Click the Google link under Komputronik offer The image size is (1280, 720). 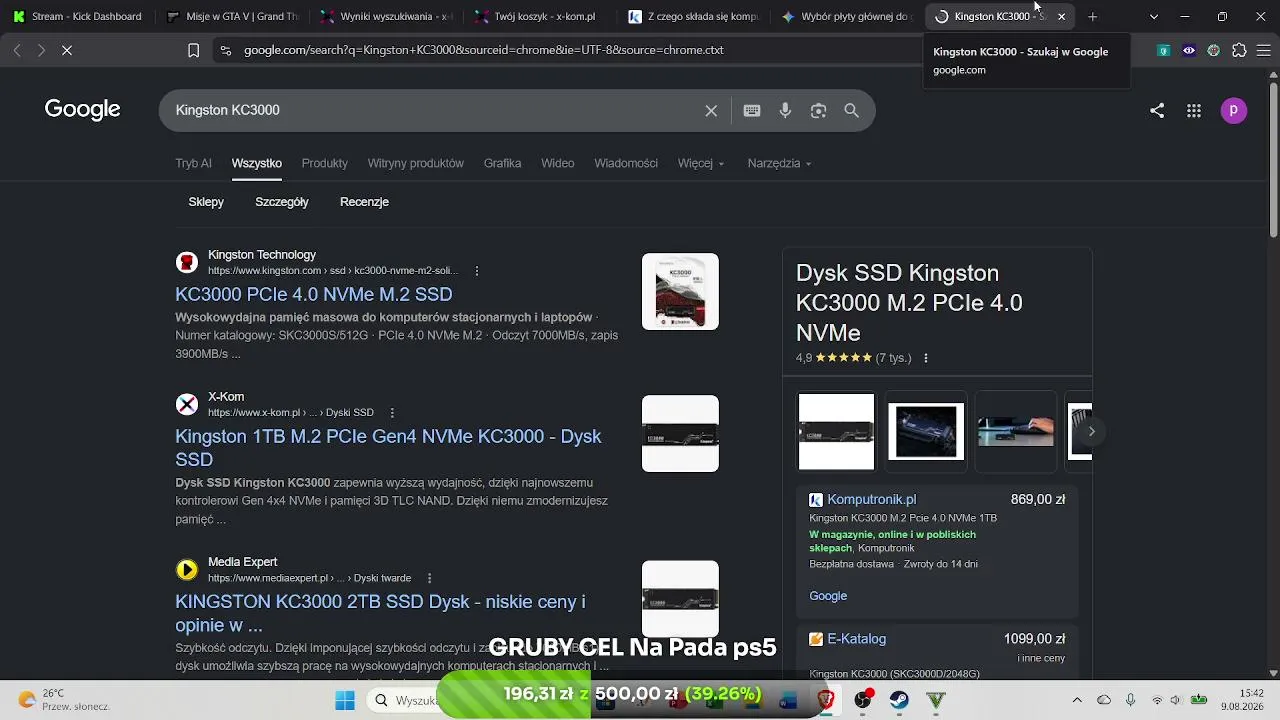pos(828,596)
